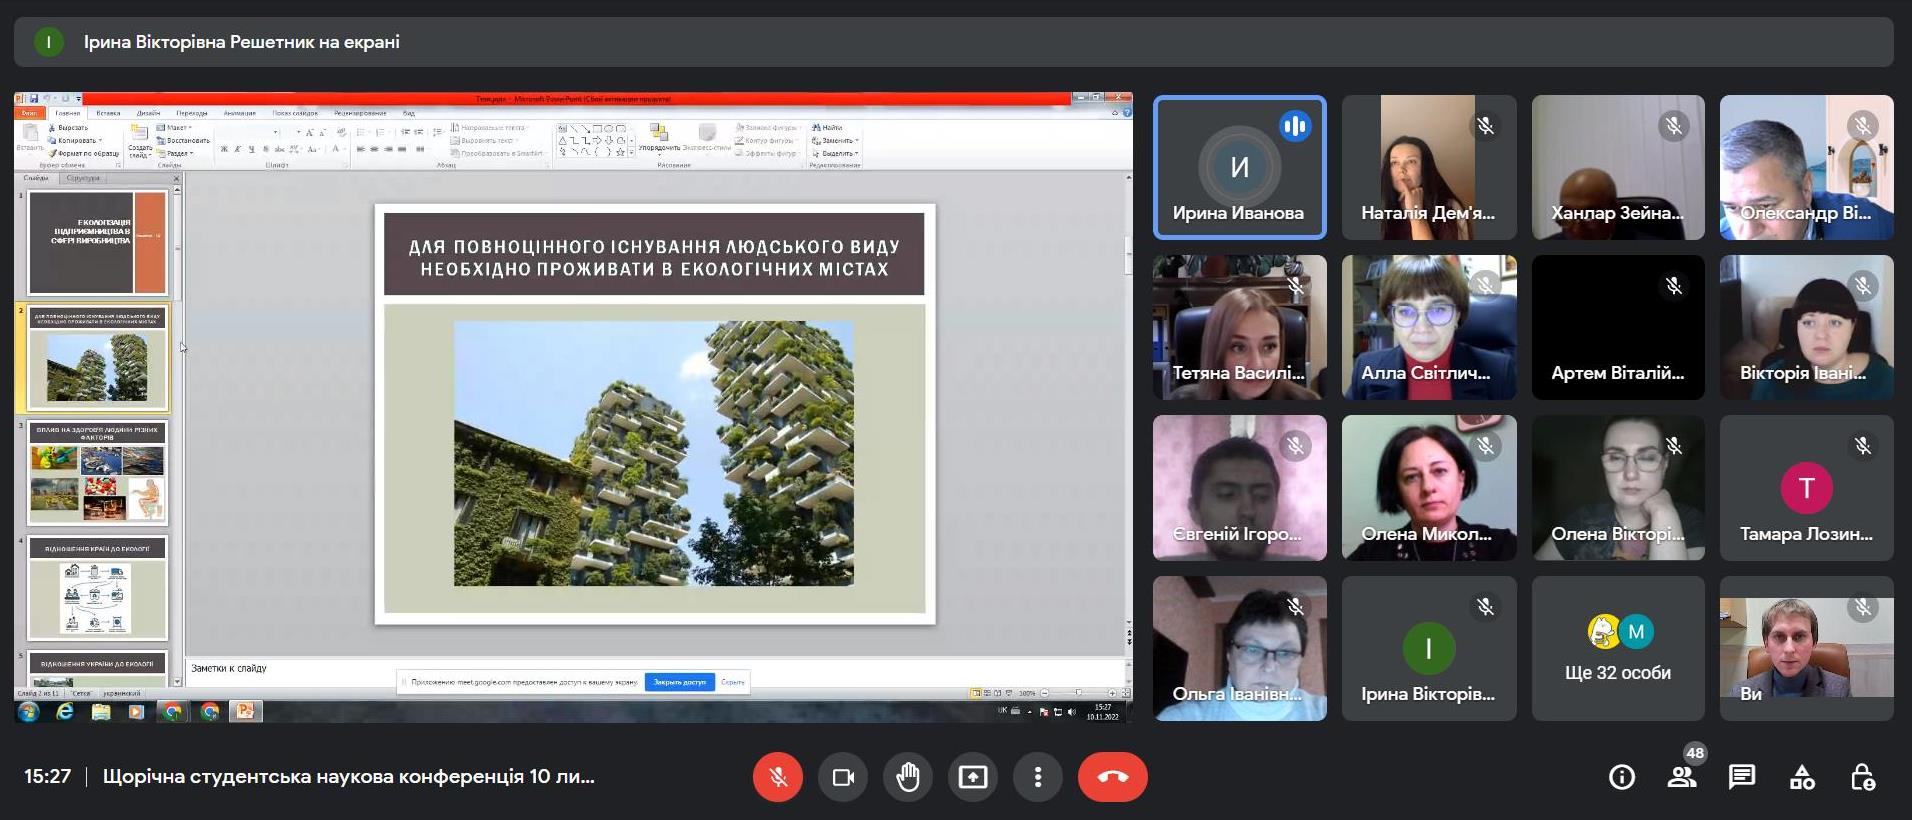Image resolution: width=1912 pixels, height=820 pixels.
Task: Toggle italic (К) formatting
Action: click(238, 149)
